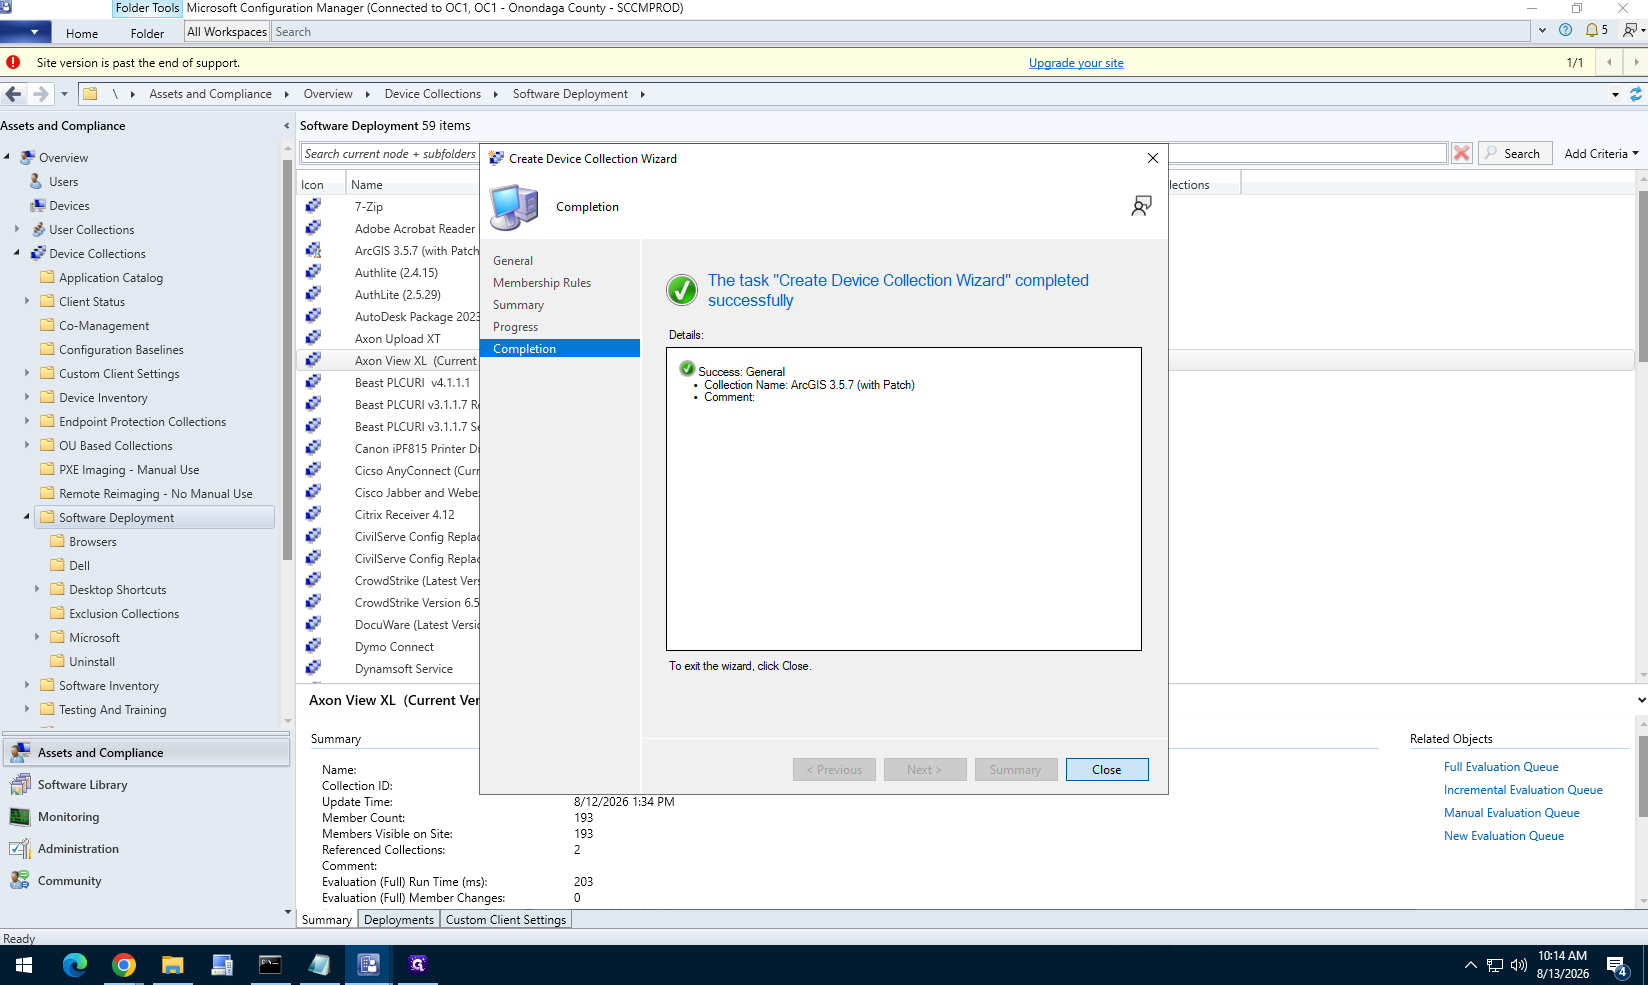Select Membership Rules step in the wizard

tap(542, 283)
